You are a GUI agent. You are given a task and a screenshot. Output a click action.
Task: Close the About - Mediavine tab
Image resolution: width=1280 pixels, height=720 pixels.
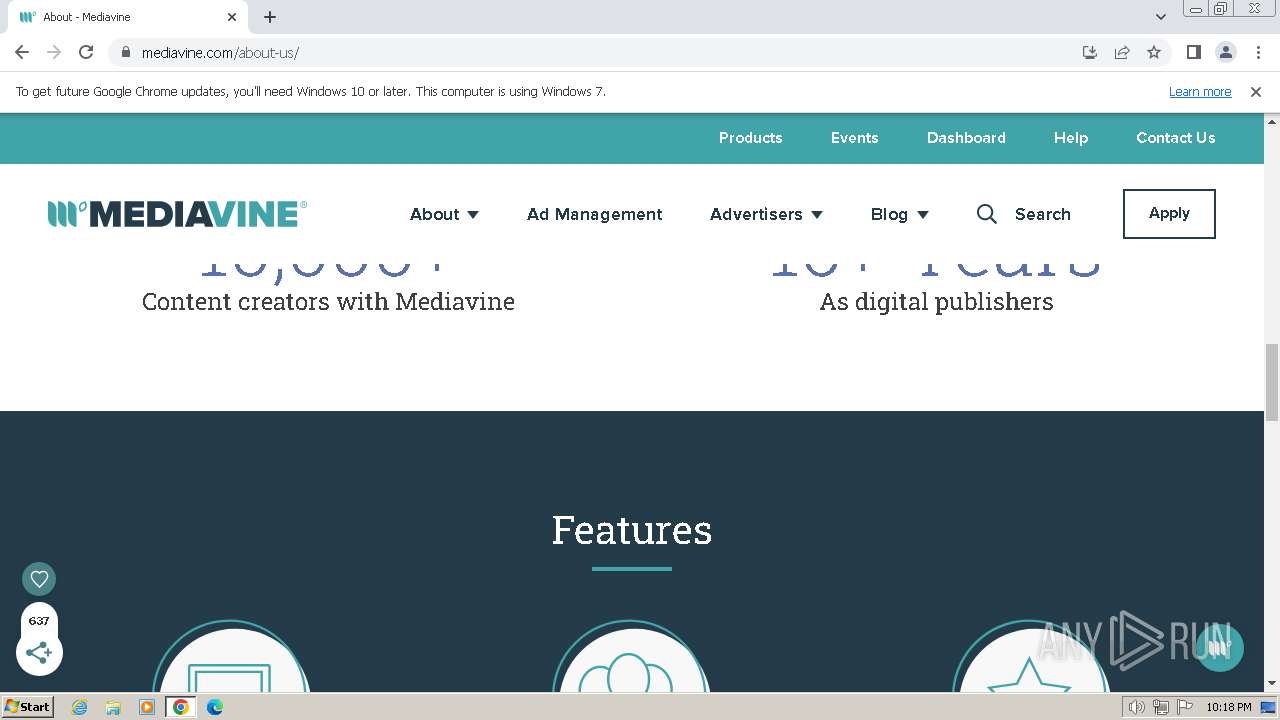232,17
